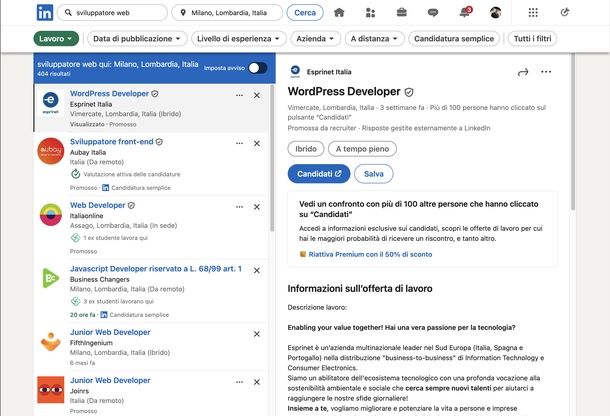This screenshot has height=416, width=610.
Task: Open more options for WordPress Developer listing
Action: click(x=239, y=95)
